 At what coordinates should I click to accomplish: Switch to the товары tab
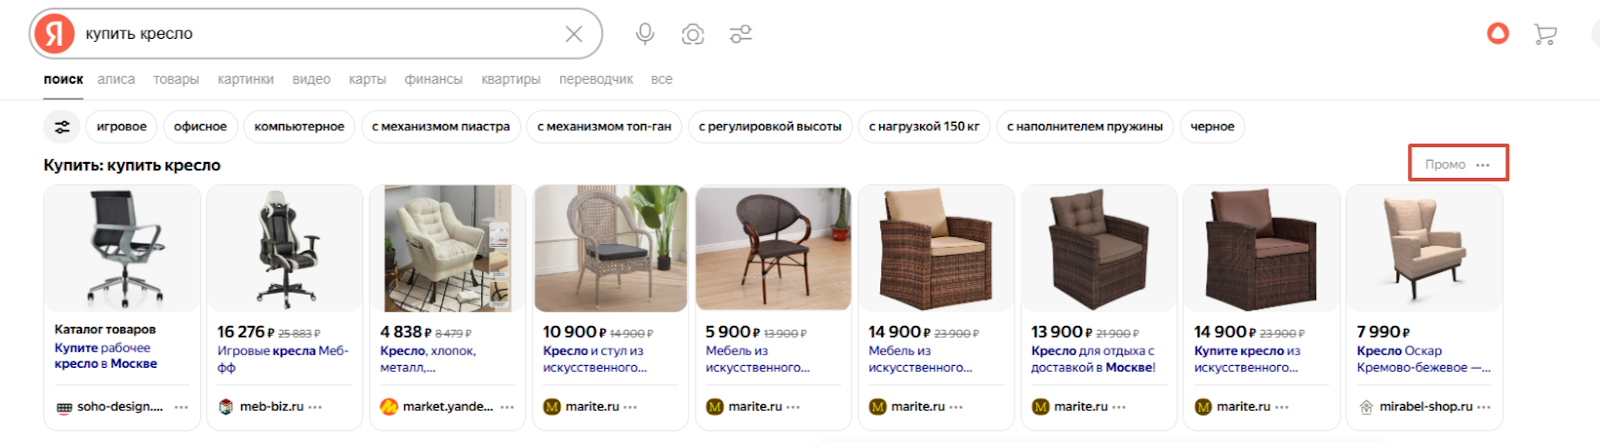coord(176,79)
